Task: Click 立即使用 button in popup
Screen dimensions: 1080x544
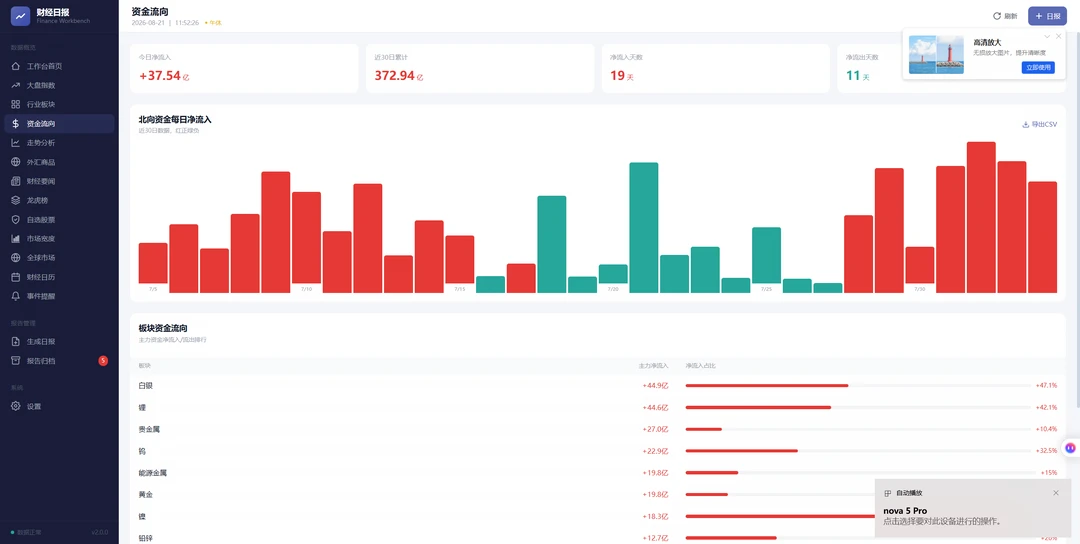Action: [x=1038, y=67]
